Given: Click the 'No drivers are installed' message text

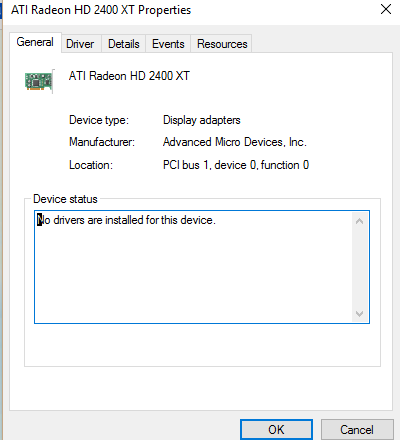Looking at the screenshot, I should (x=126, y=220).
